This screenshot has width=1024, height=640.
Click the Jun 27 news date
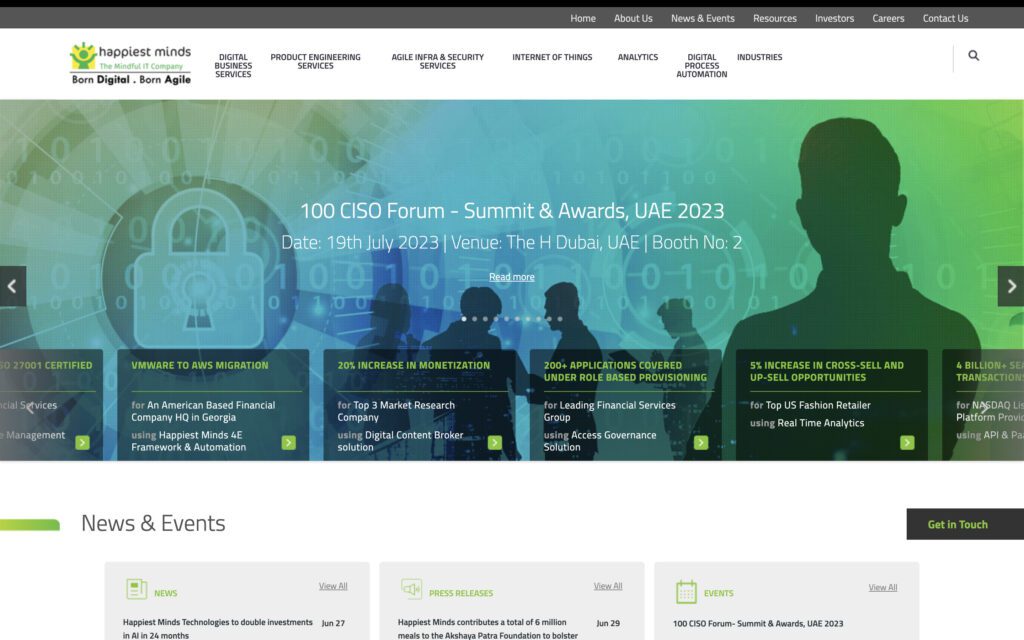tap(333, 623)
